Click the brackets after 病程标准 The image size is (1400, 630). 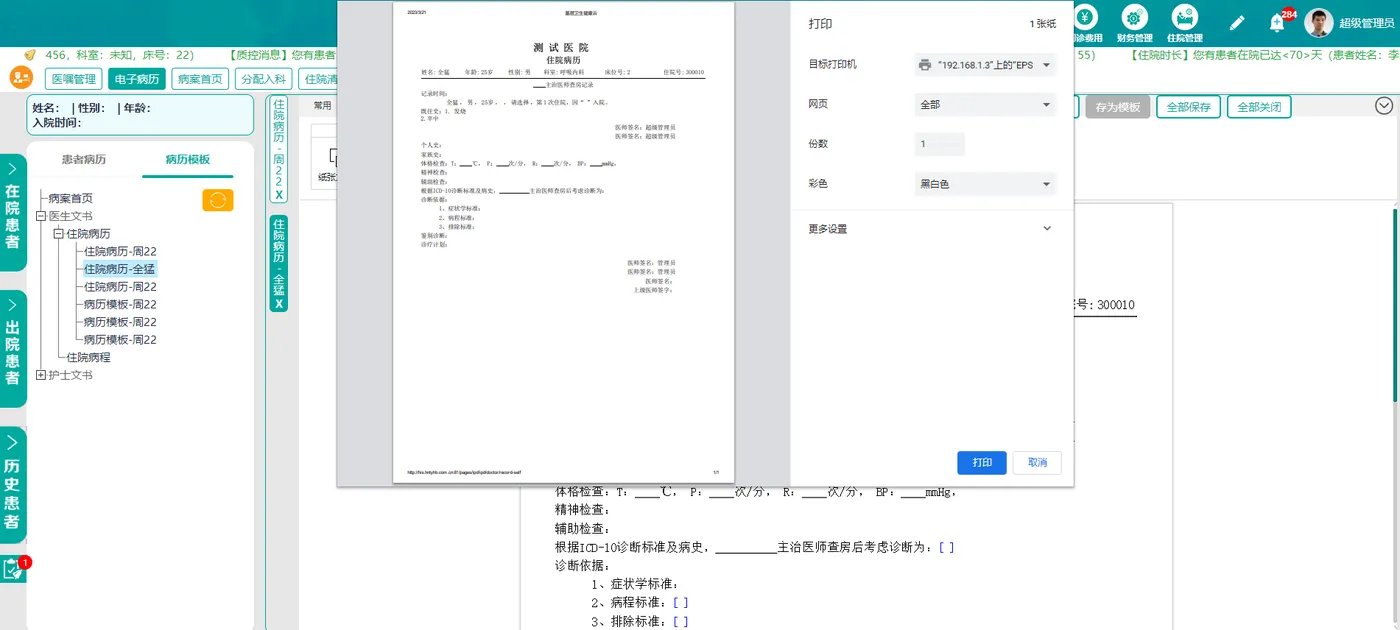point(680,603)
